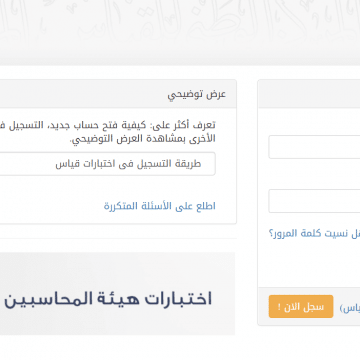Click the word "اختبارات" in banner title
This screenshot has height=360, width=360.
point(178,299)
